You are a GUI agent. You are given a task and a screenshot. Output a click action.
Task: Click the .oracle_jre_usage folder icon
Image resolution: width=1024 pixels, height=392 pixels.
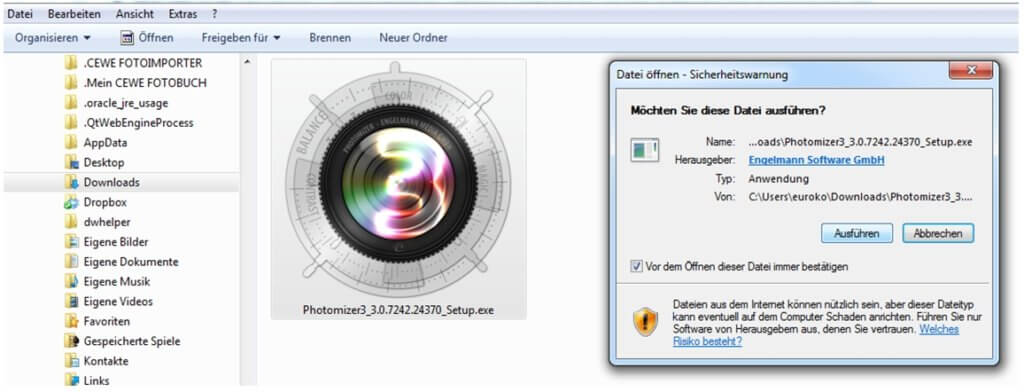pos(71,103)
